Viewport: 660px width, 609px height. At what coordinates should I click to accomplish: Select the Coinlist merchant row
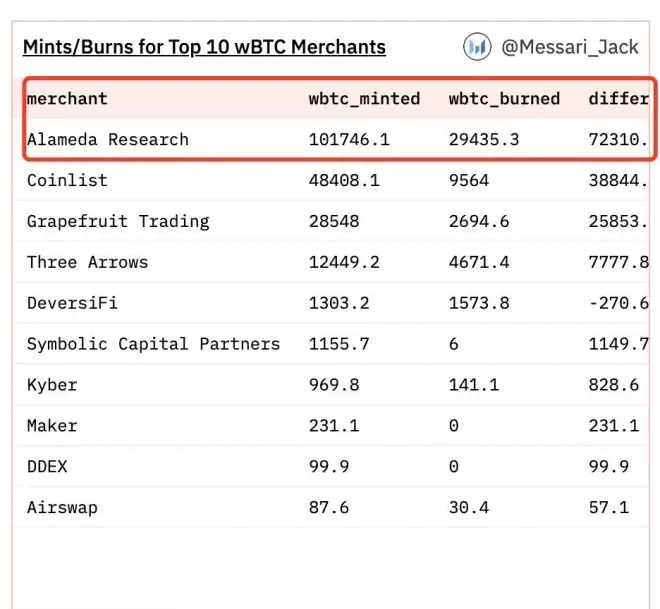[x=67, y=181]
